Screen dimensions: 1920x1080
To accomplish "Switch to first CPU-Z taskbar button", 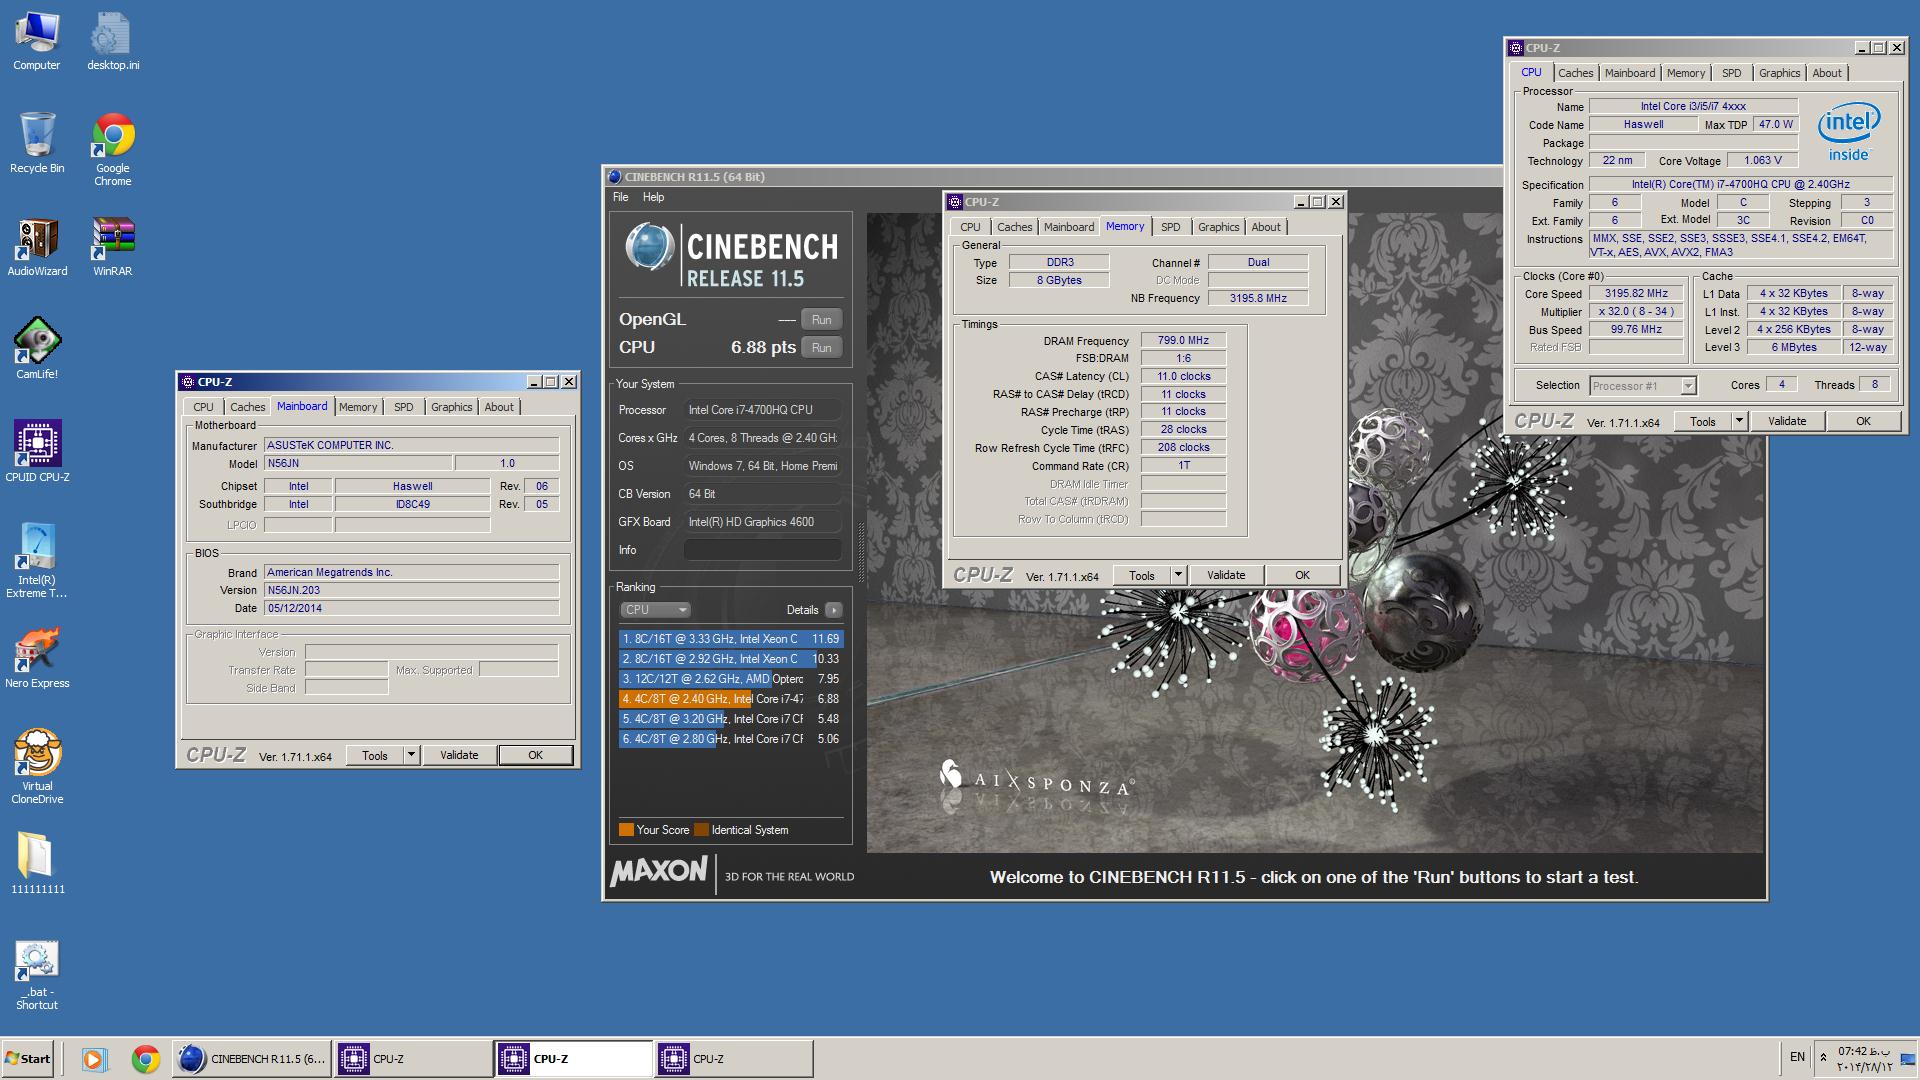I will pos(413,1058).
